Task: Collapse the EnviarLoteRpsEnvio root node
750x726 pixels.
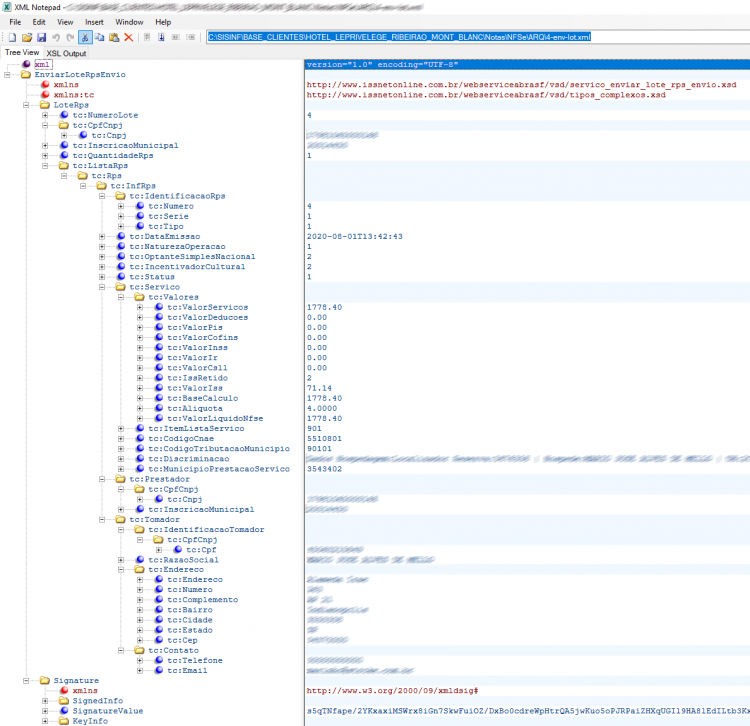Action: coord(7,75)
